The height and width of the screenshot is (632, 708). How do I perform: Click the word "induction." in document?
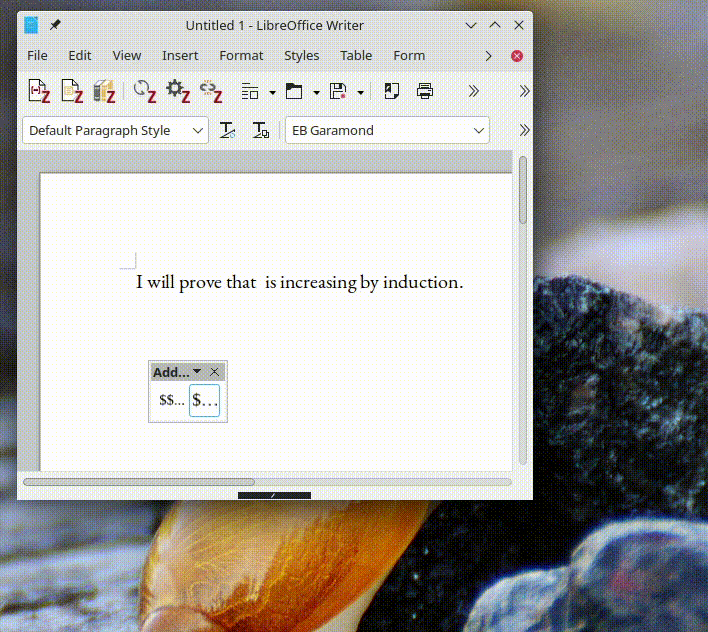click(x=423, y=283)
